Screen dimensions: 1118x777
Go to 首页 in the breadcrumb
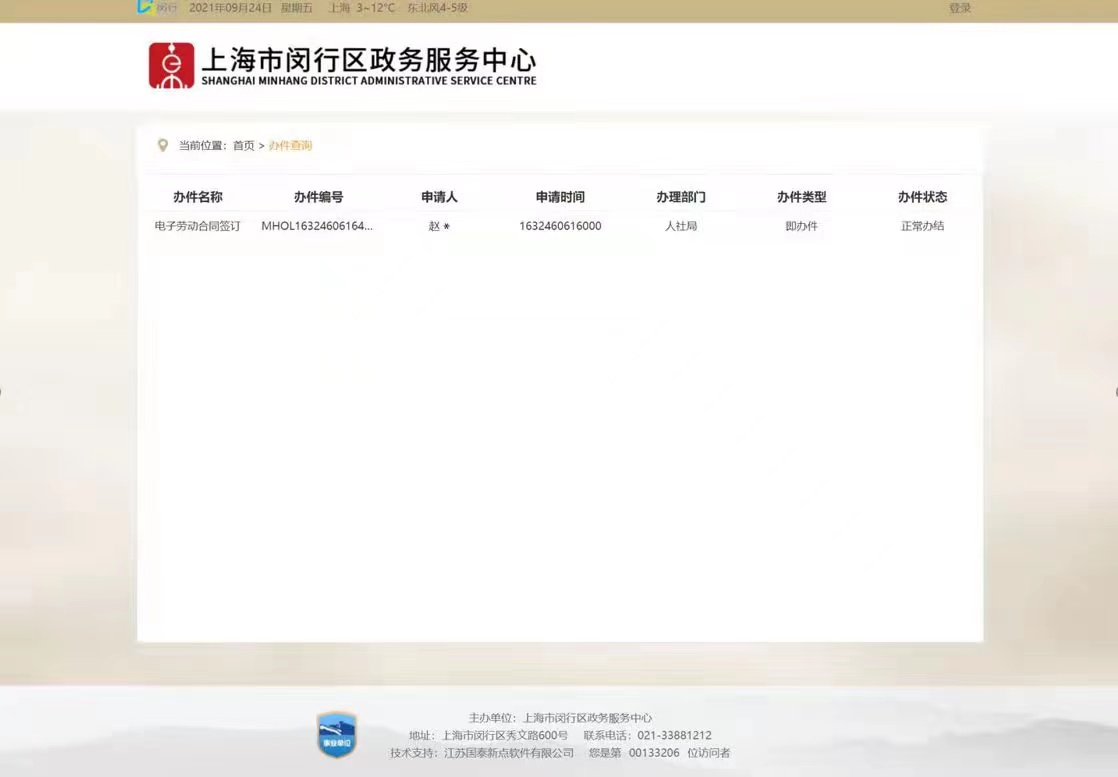[x=244, y=146]
